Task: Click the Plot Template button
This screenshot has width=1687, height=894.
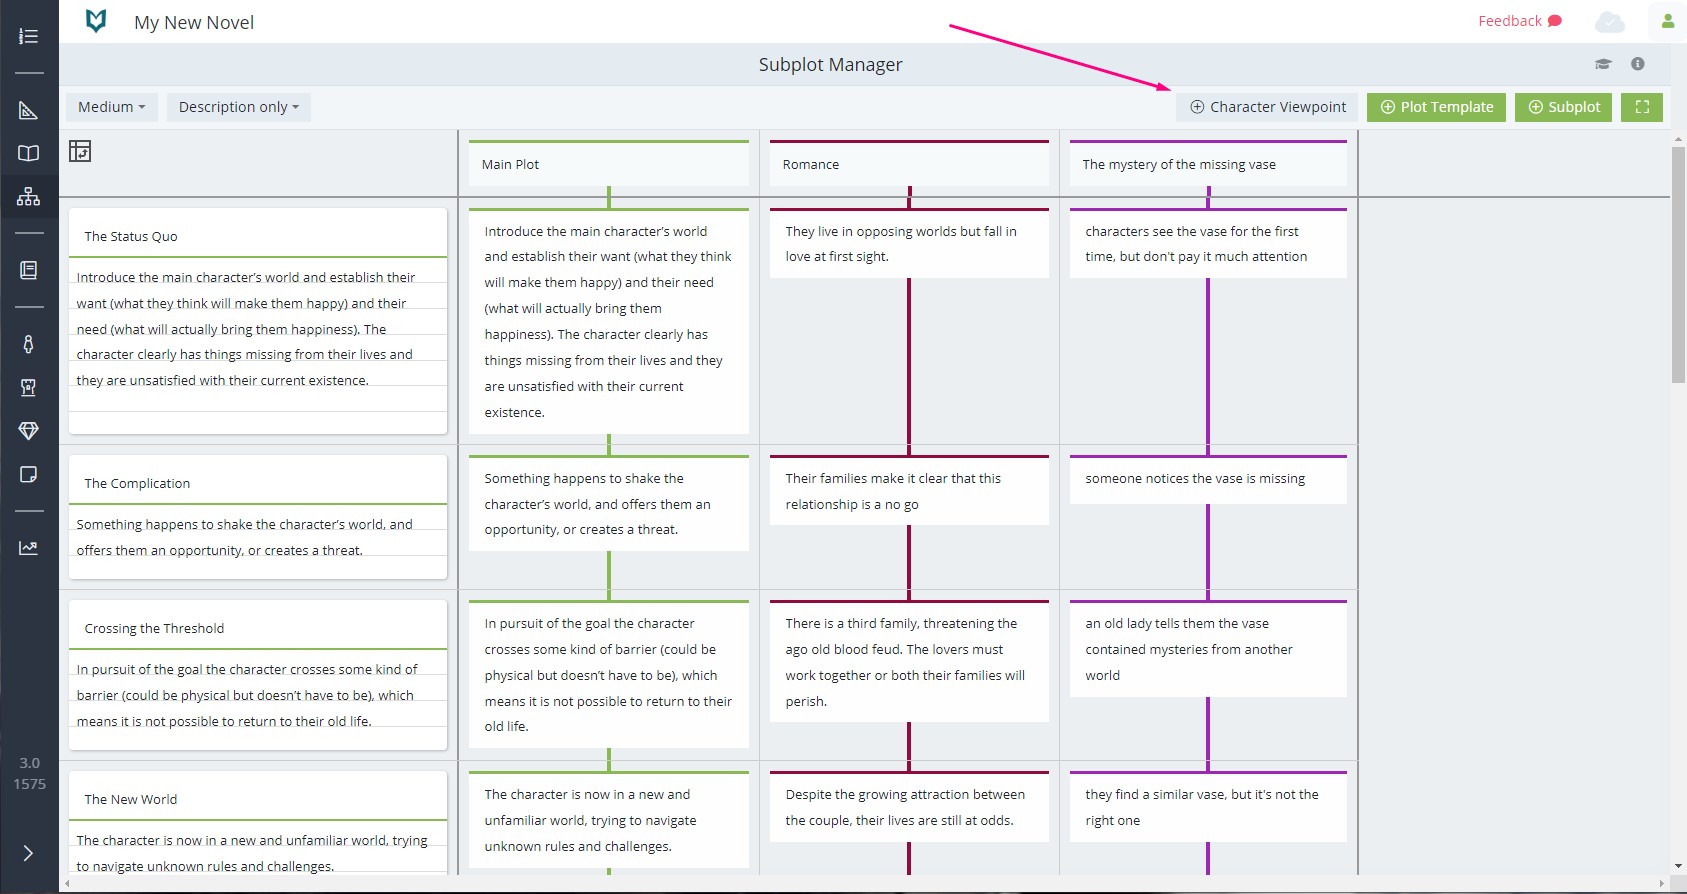Action: 1436,107
